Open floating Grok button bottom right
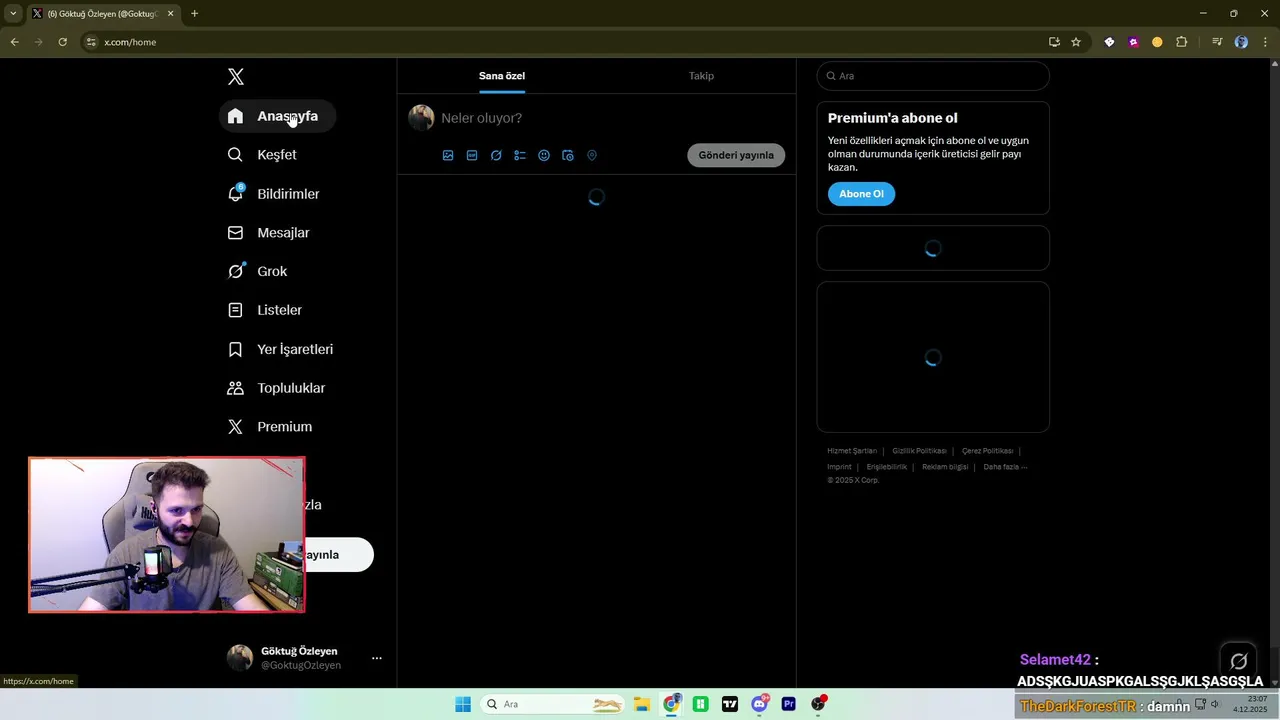This screenshot has height=720, width=1280. coord(1239,661)
